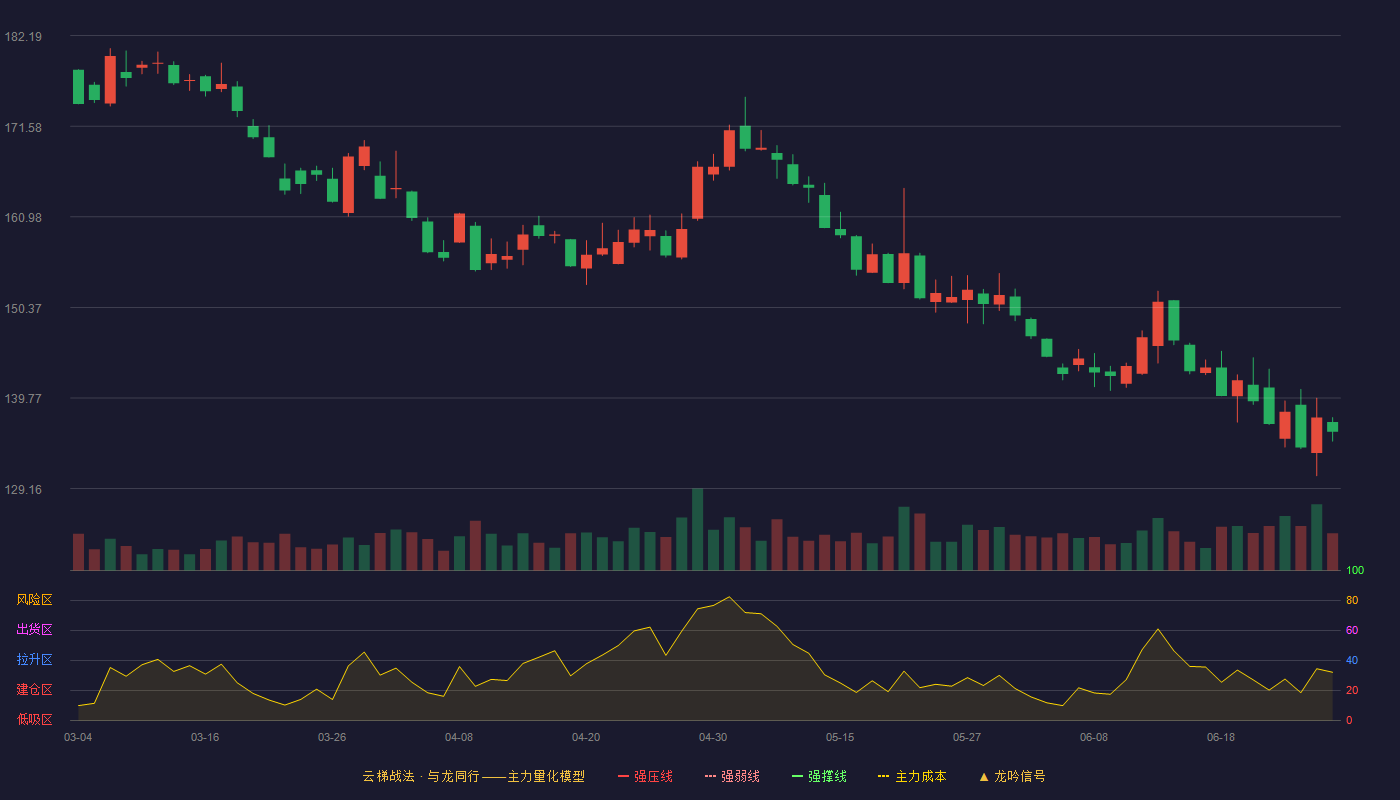The width and height of the screenshot is (1400, 800).
Task: Click the 03-16 date label
Action: coord(205,737)
